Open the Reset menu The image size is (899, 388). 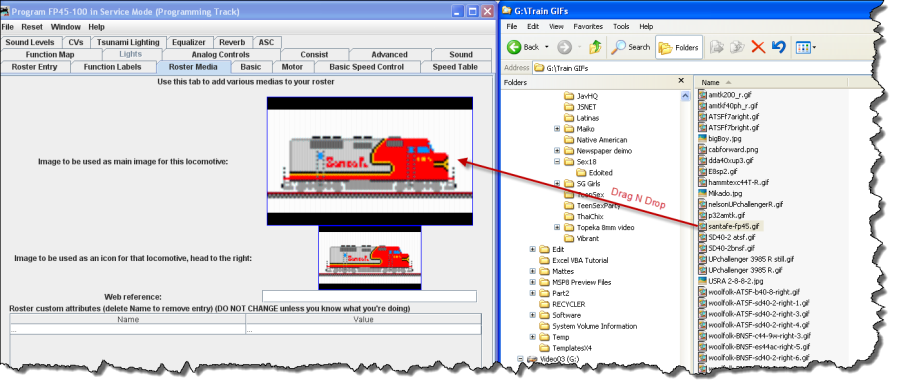[x=32, y=27]
